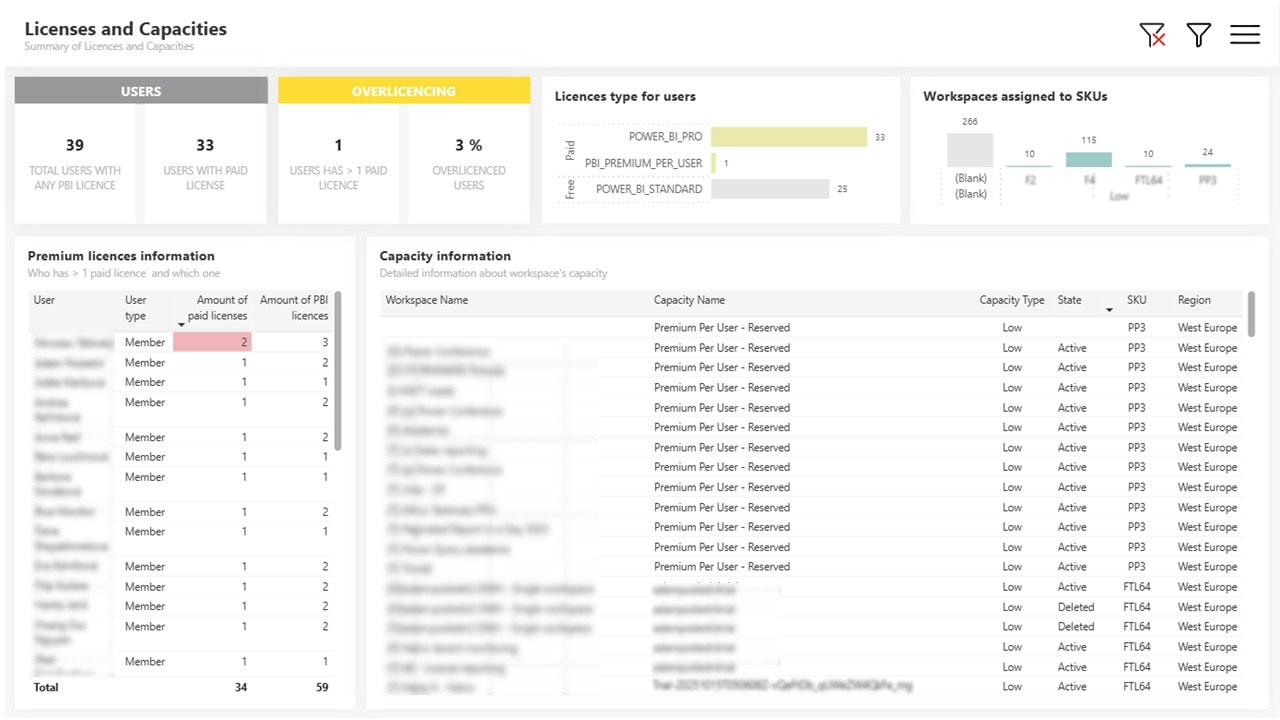Click the 3 % overlicenced users card

(469, 145)
